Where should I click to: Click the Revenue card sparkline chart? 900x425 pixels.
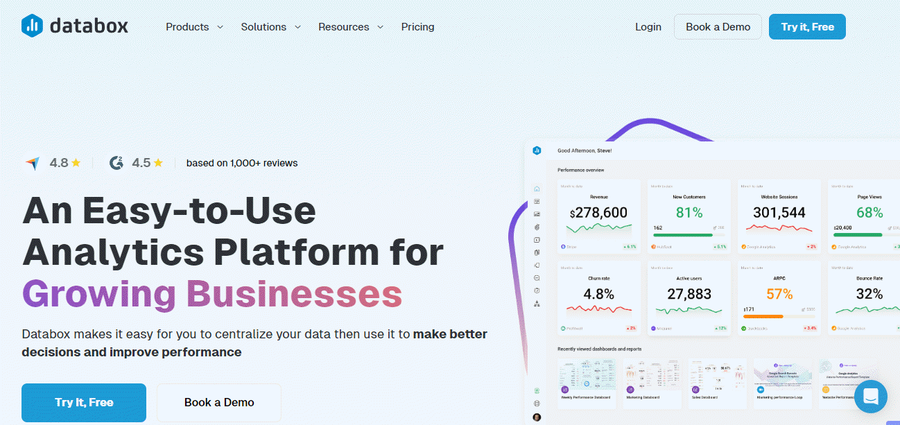click(599, 229)
